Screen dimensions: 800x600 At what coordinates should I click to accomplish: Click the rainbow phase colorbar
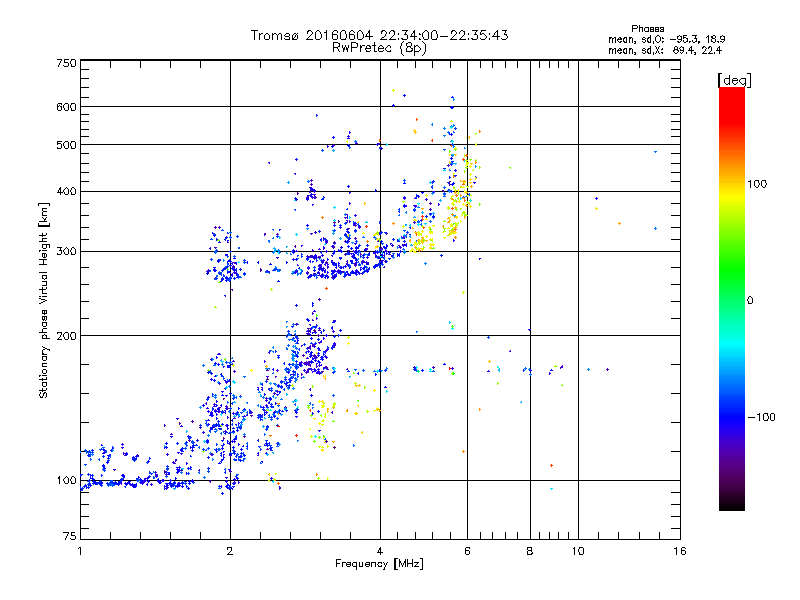tap(732, 298)
